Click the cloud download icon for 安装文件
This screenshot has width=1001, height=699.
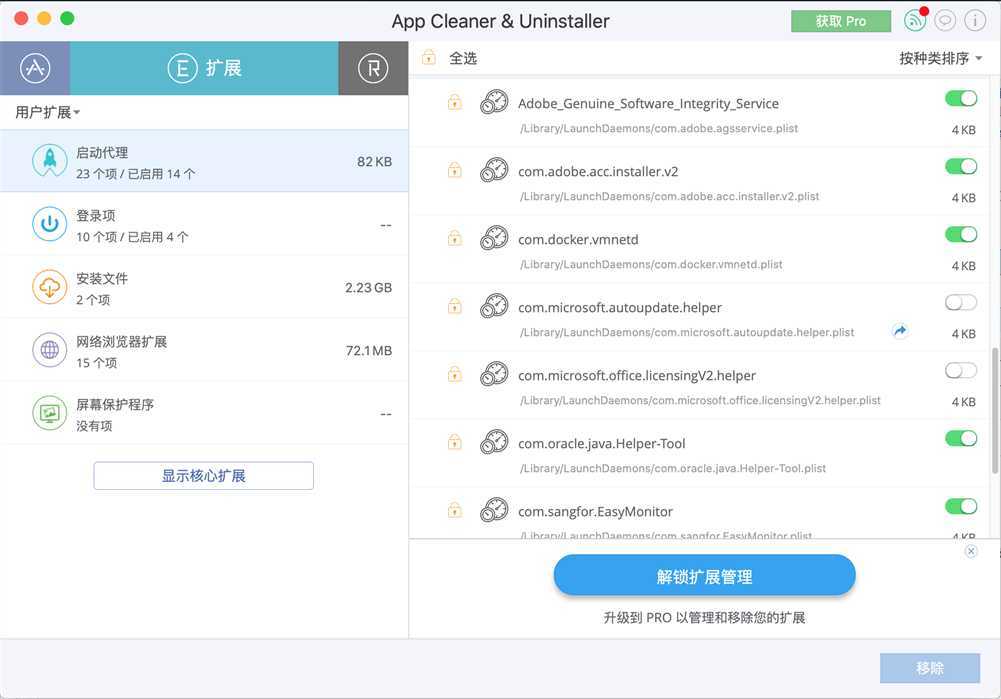(50, 287)
